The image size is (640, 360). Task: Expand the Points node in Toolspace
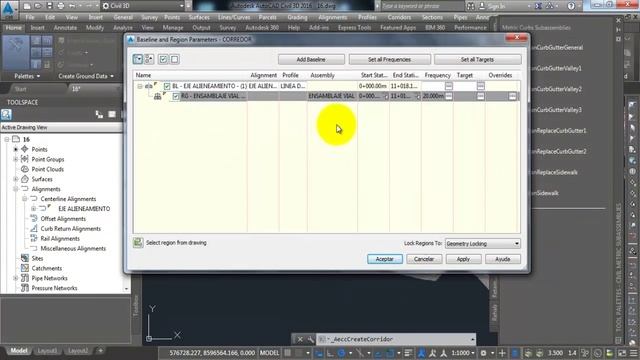(16, 149)
